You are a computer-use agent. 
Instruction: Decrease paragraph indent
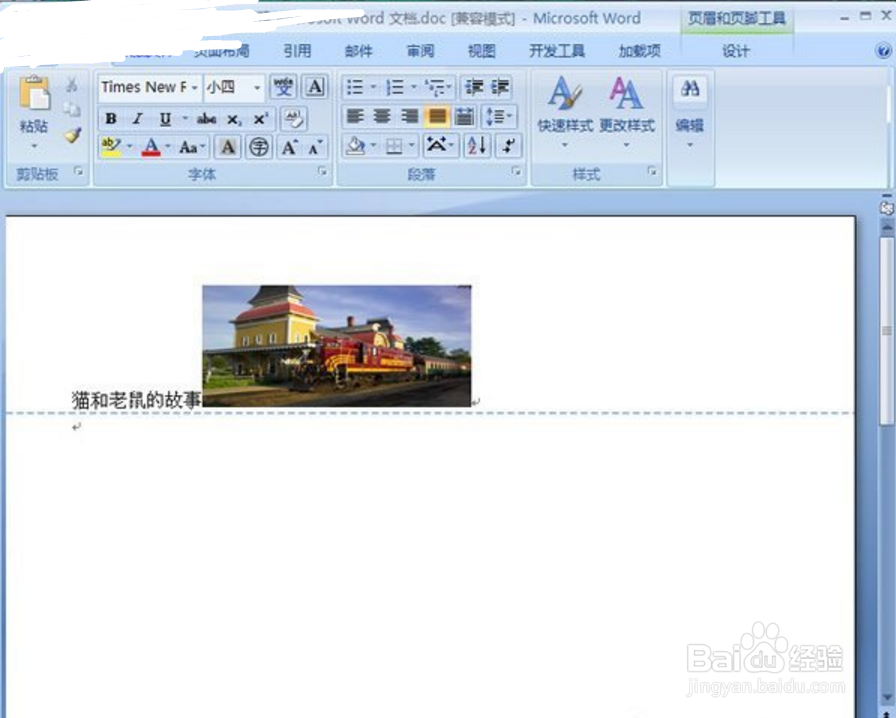[x=474, y=87]
